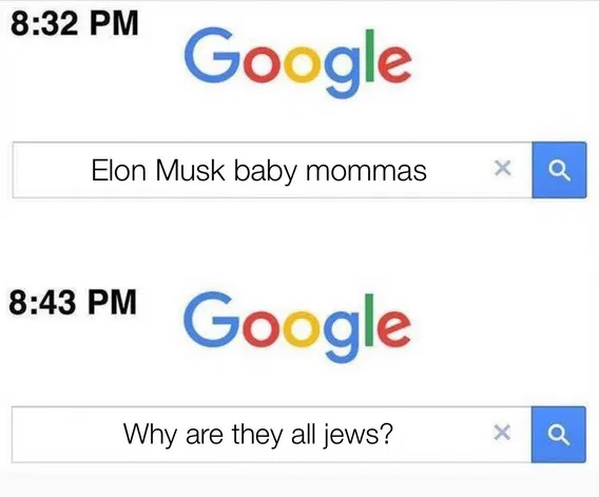Image resolution: width=599 pixels, height=497 pixels.
Task: Click the lower Google logo
Action: click(x=297, y=326)
